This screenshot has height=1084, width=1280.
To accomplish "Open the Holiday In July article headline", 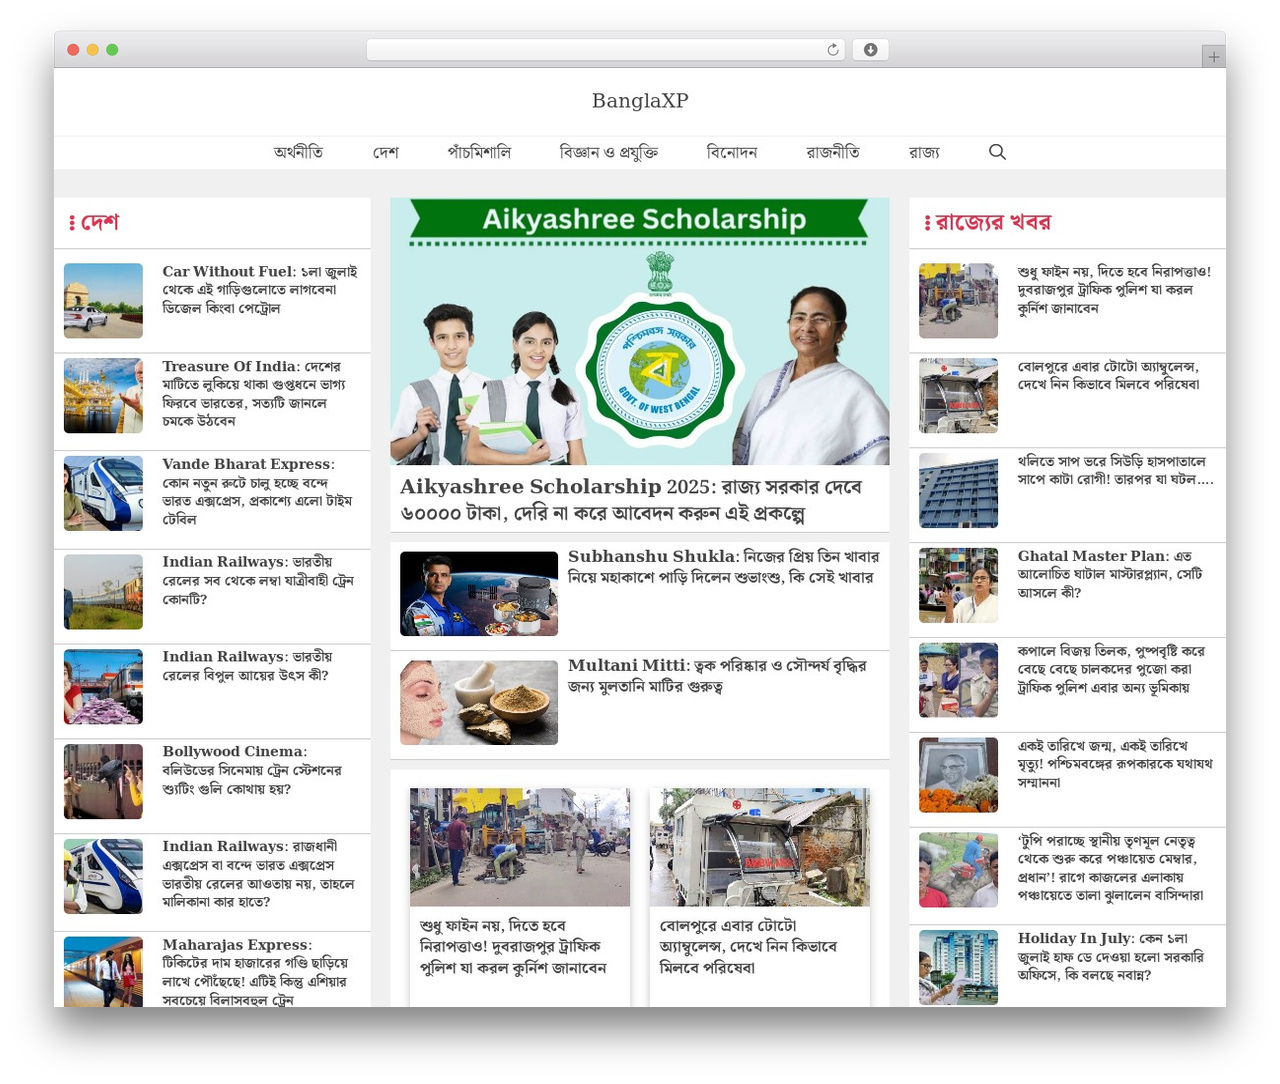I will click(1111, 957).
